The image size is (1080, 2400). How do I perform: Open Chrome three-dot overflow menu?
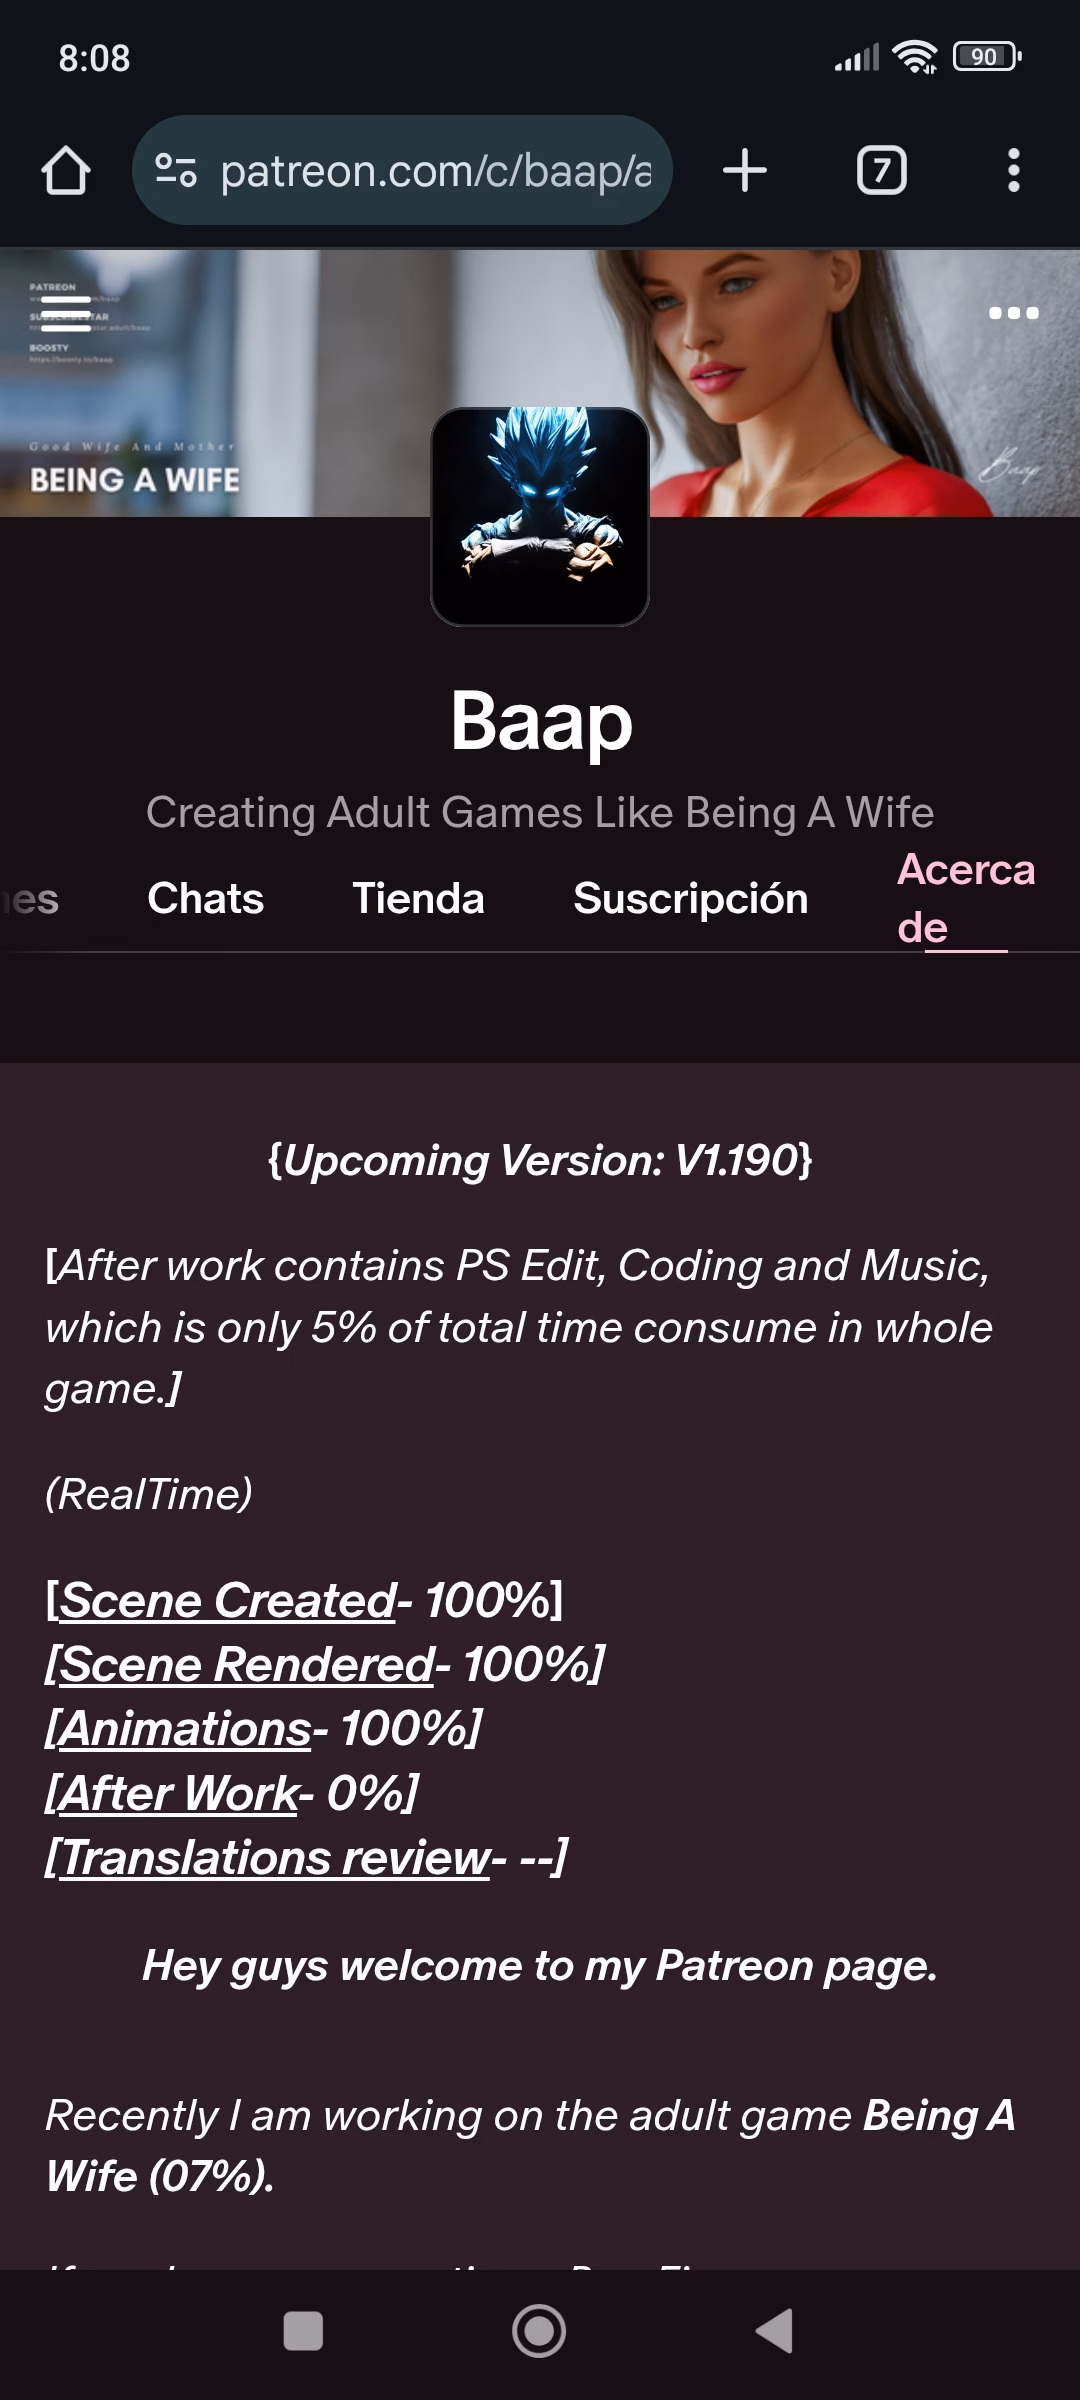pos(1013,171)
